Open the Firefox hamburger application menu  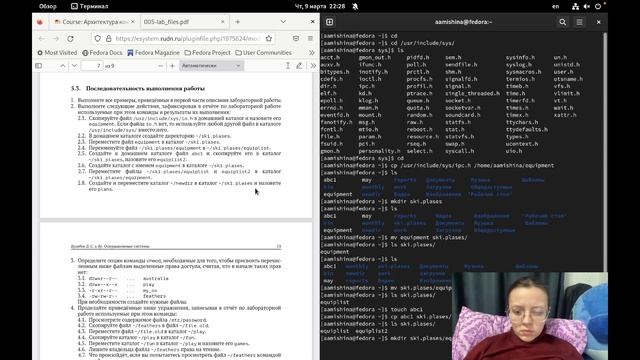[x=310, y=38]
